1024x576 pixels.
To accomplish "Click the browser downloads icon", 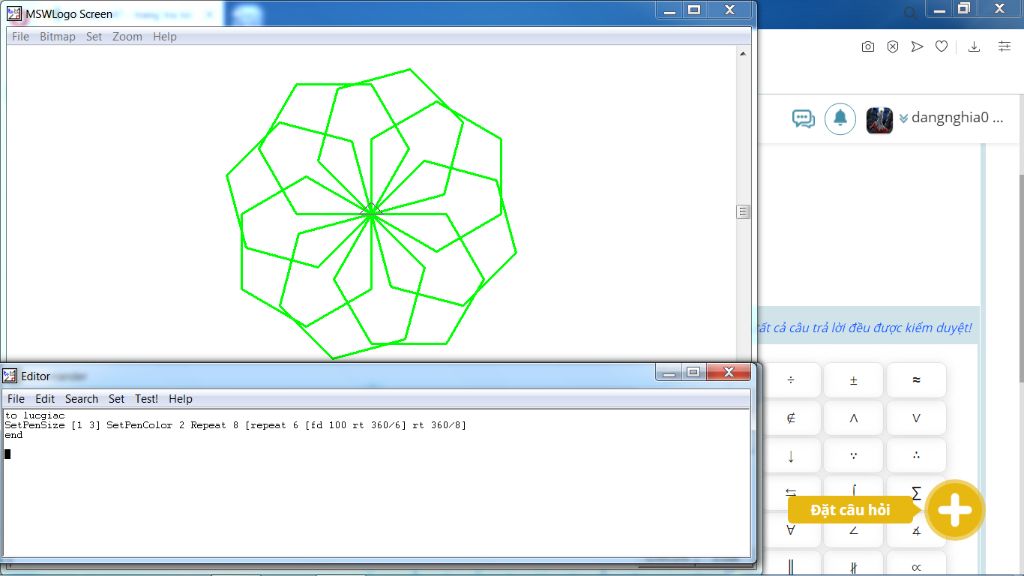I will point(974,46).
